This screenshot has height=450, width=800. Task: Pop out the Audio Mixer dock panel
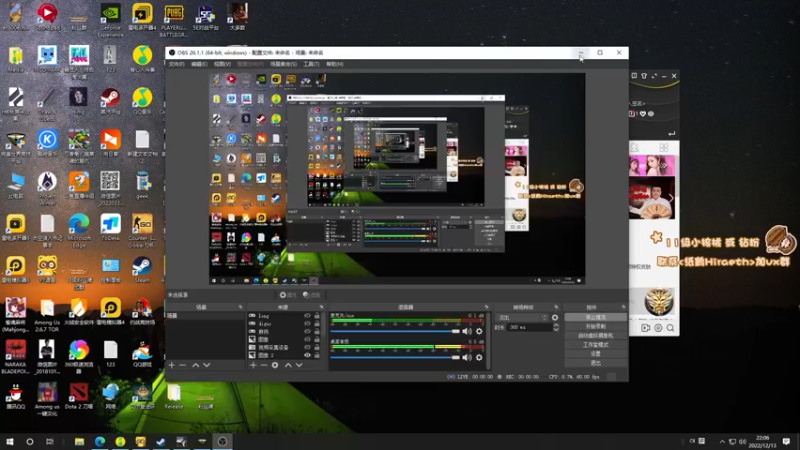[486, 307]
